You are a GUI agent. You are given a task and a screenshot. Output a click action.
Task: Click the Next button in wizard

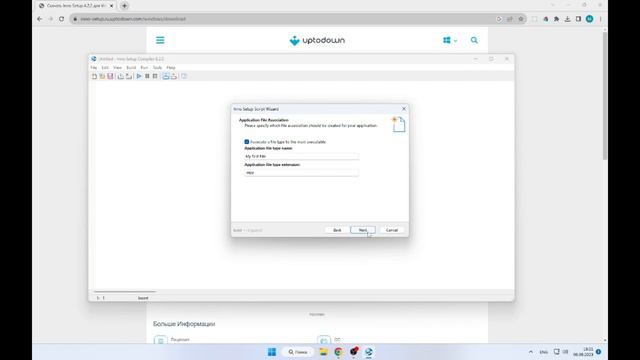click(x=362, y=230)
